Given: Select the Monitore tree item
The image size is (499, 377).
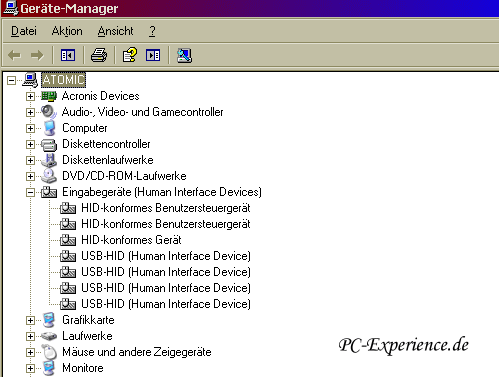Looking at the screenshot, I should 83,368.
